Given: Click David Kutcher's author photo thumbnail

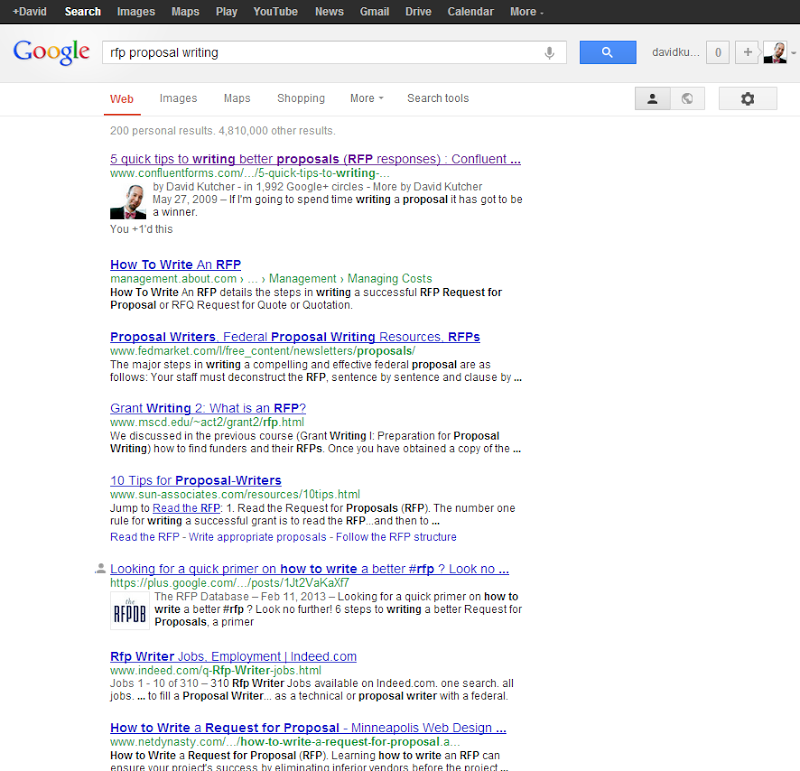Looking at the screenshot, I should coord(128,202).
